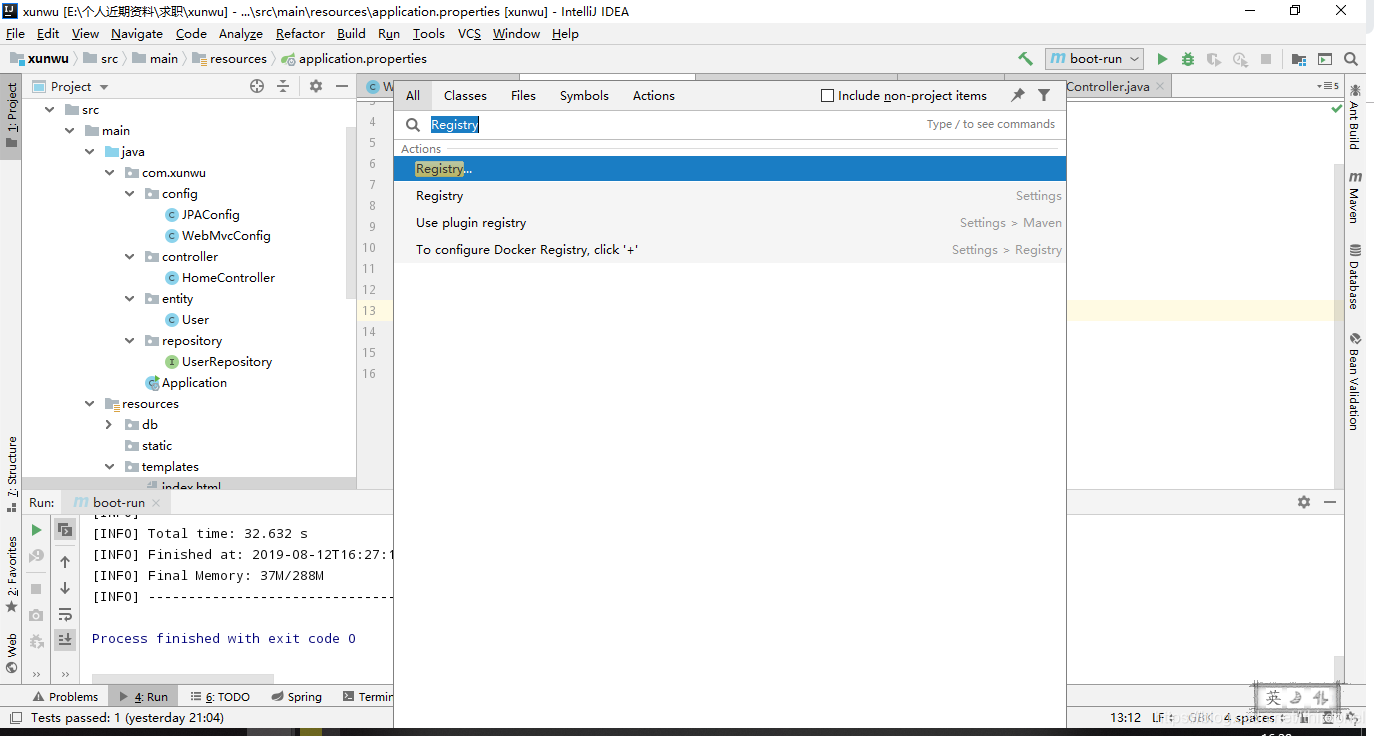Open the 6: TODO tool window
The width and height of the screenshot is (1374, 736).
coord(220,697)
